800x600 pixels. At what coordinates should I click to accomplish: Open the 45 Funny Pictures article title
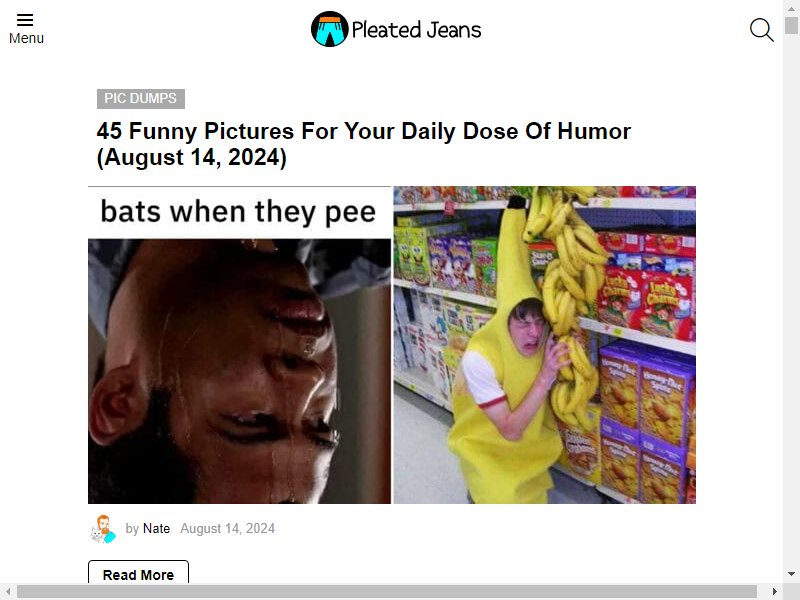tap(364, 144)
